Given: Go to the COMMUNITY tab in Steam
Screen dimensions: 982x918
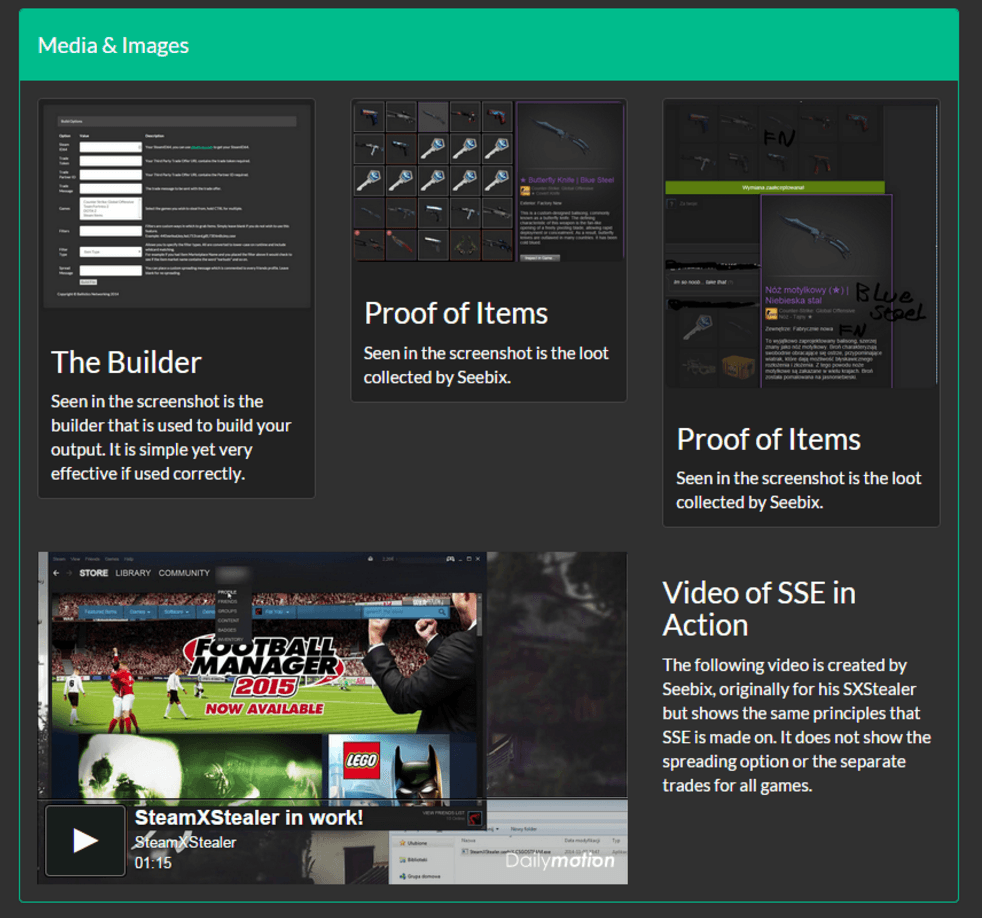Looking at the screenshot, I should (184, 574).
